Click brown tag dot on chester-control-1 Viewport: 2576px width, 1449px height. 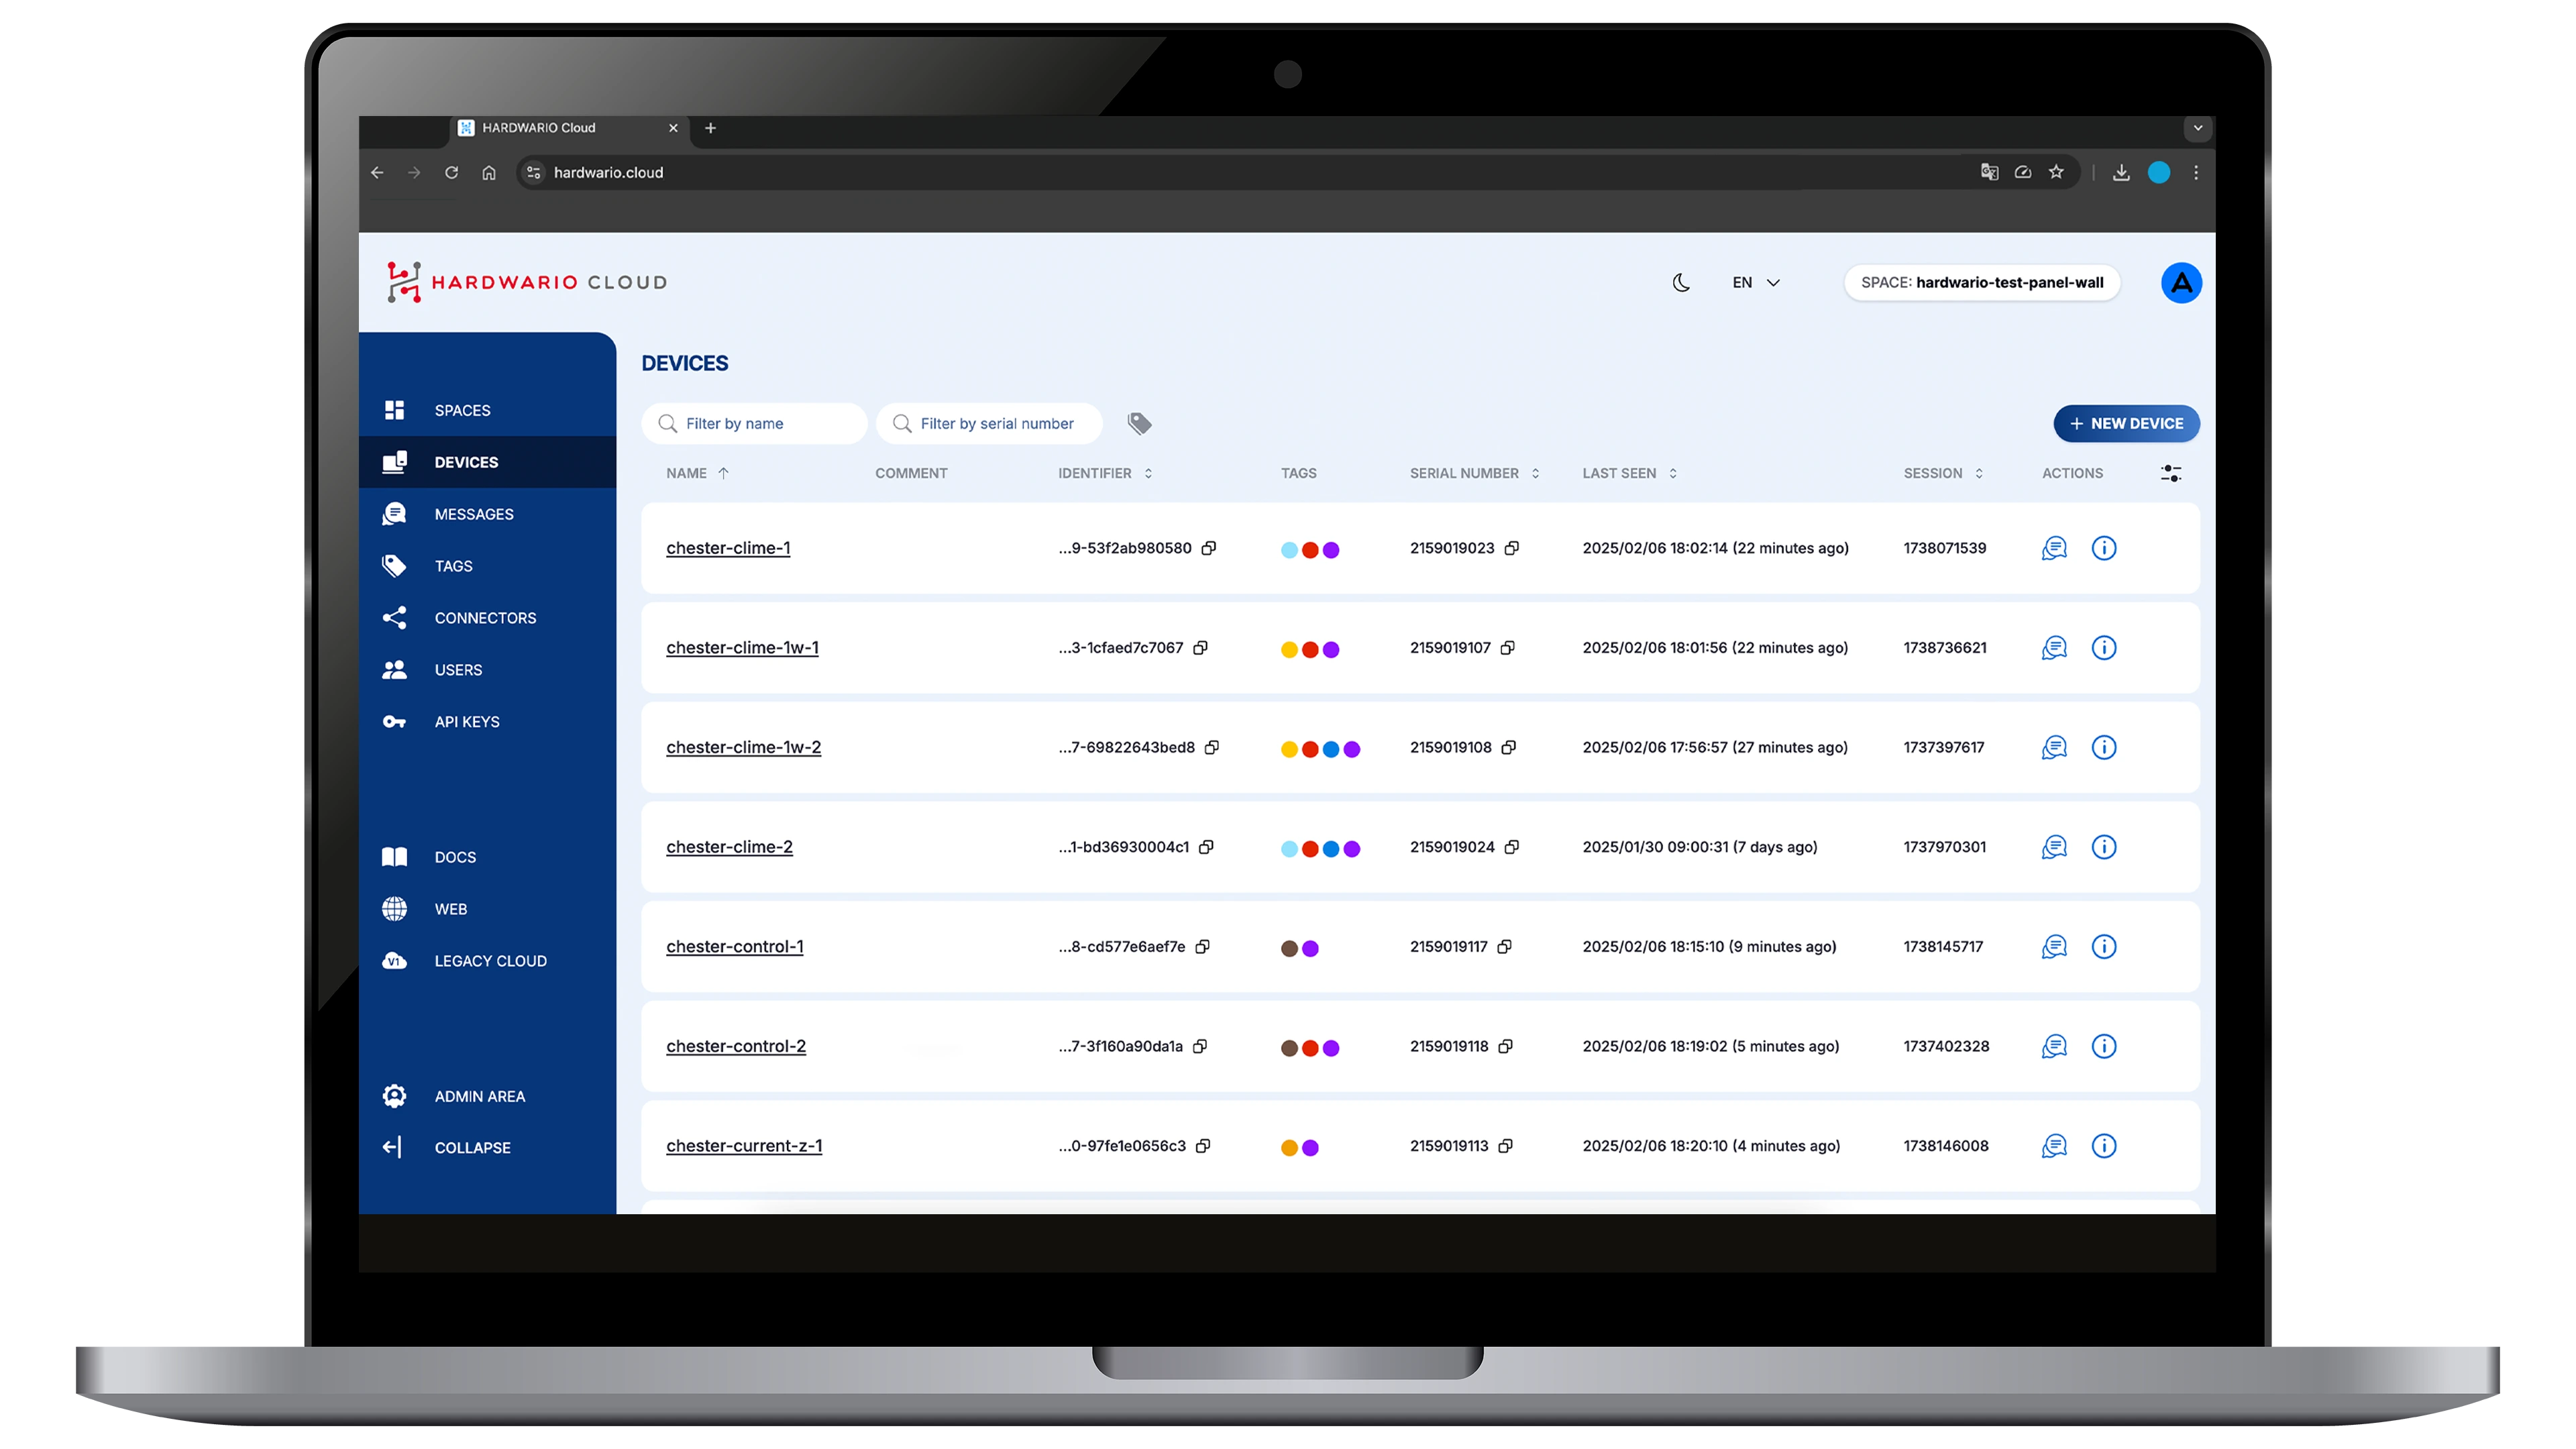click(x=1289, y=949)
